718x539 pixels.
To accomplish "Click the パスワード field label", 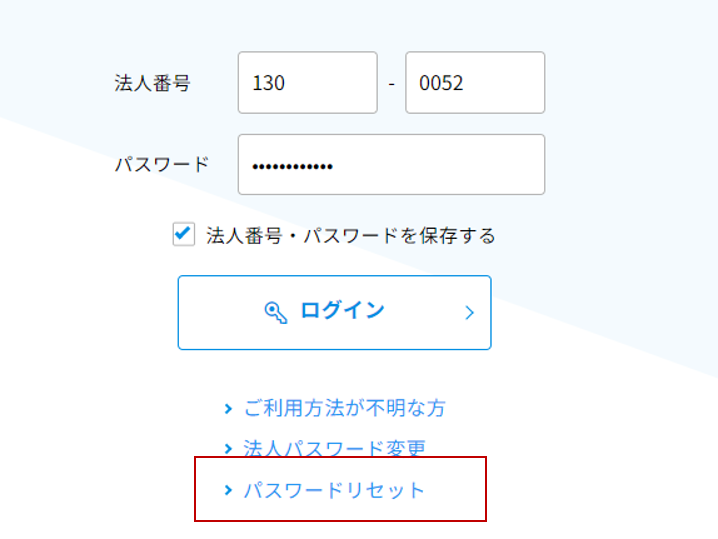I will tap(162, 164).
